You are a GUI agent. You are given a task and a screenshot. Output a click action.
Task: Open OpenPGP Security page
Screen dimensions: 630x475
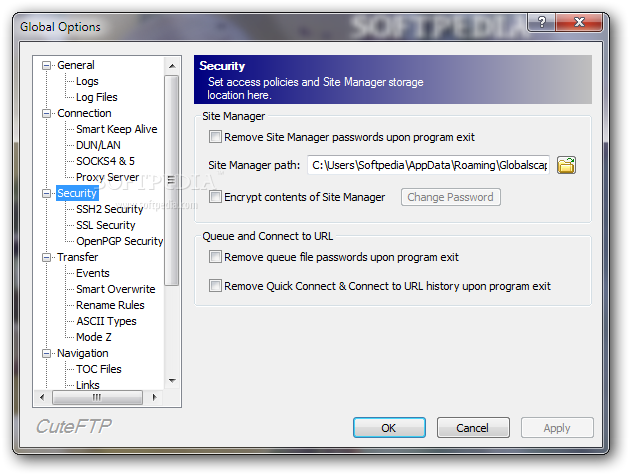tap(119, 241)
